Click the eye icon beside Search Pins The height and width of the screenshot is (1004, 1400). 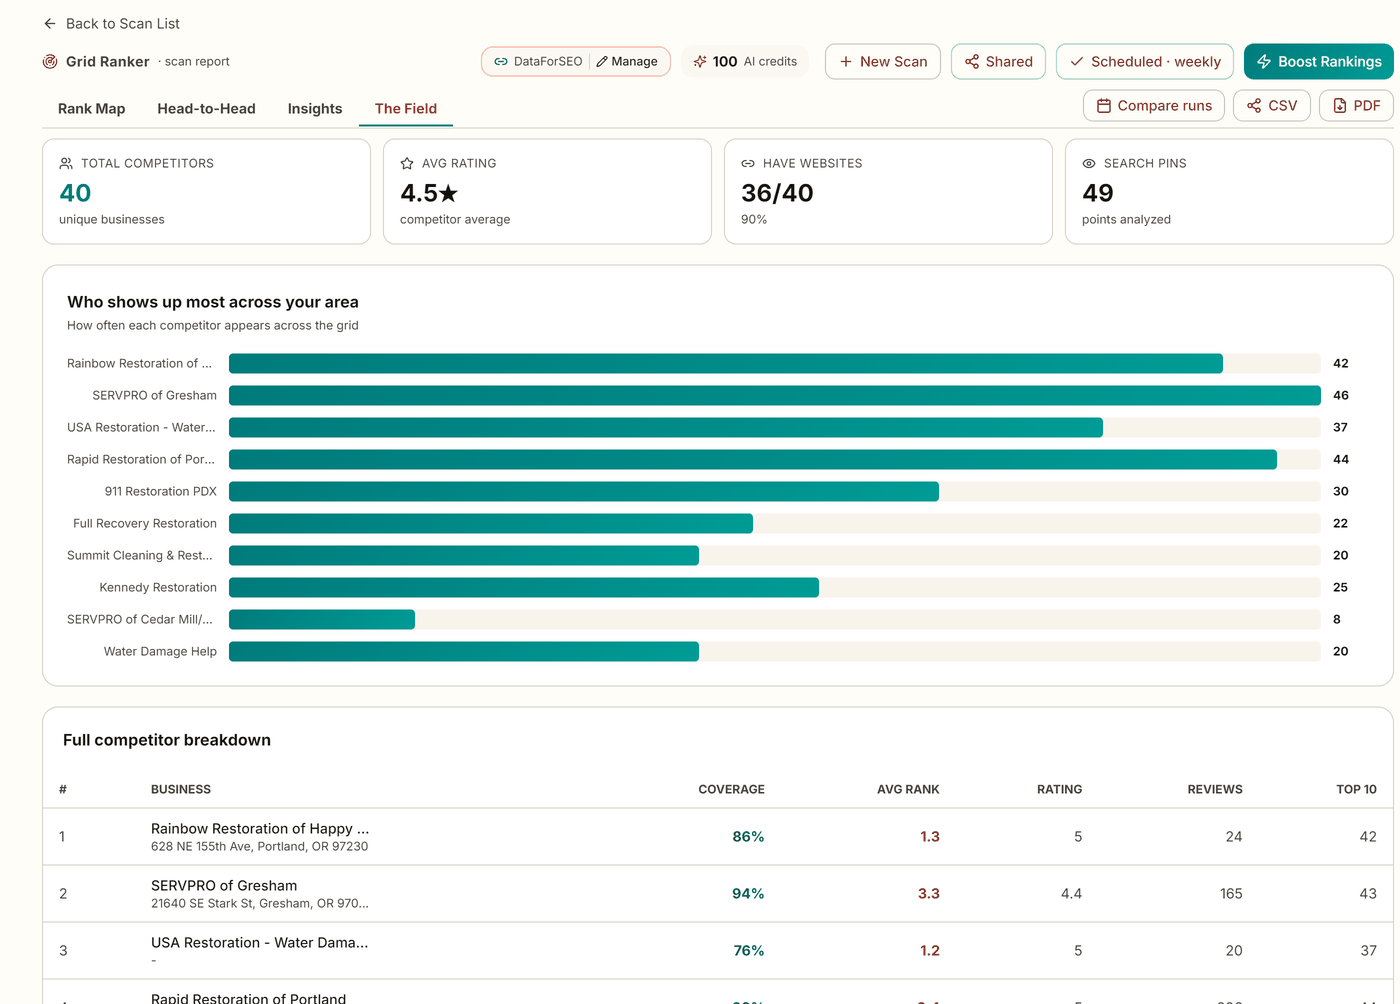point(1089,164)
